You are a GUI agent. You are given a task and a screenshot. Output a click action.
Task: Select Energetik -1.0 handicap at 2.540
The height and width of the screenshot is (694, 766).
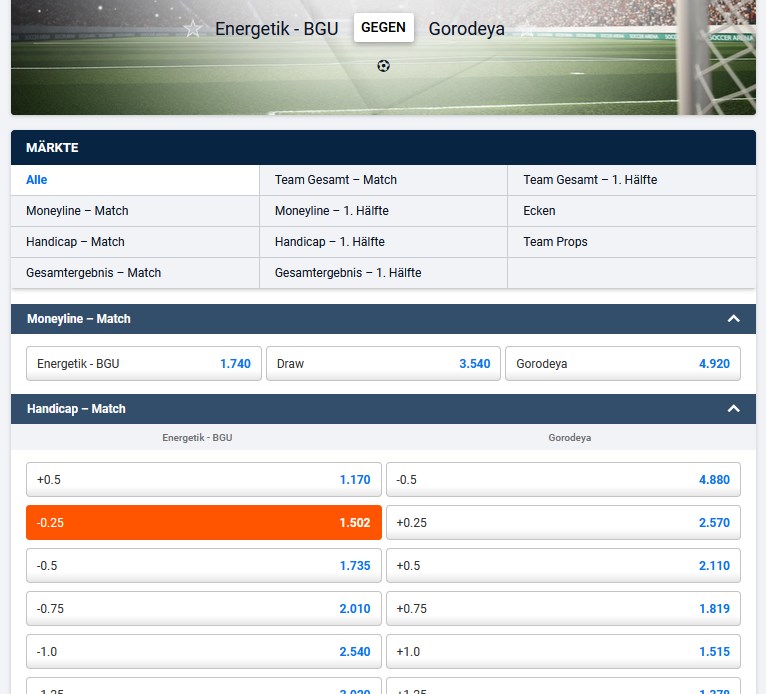pyautogui.click(x=204, y=652)
